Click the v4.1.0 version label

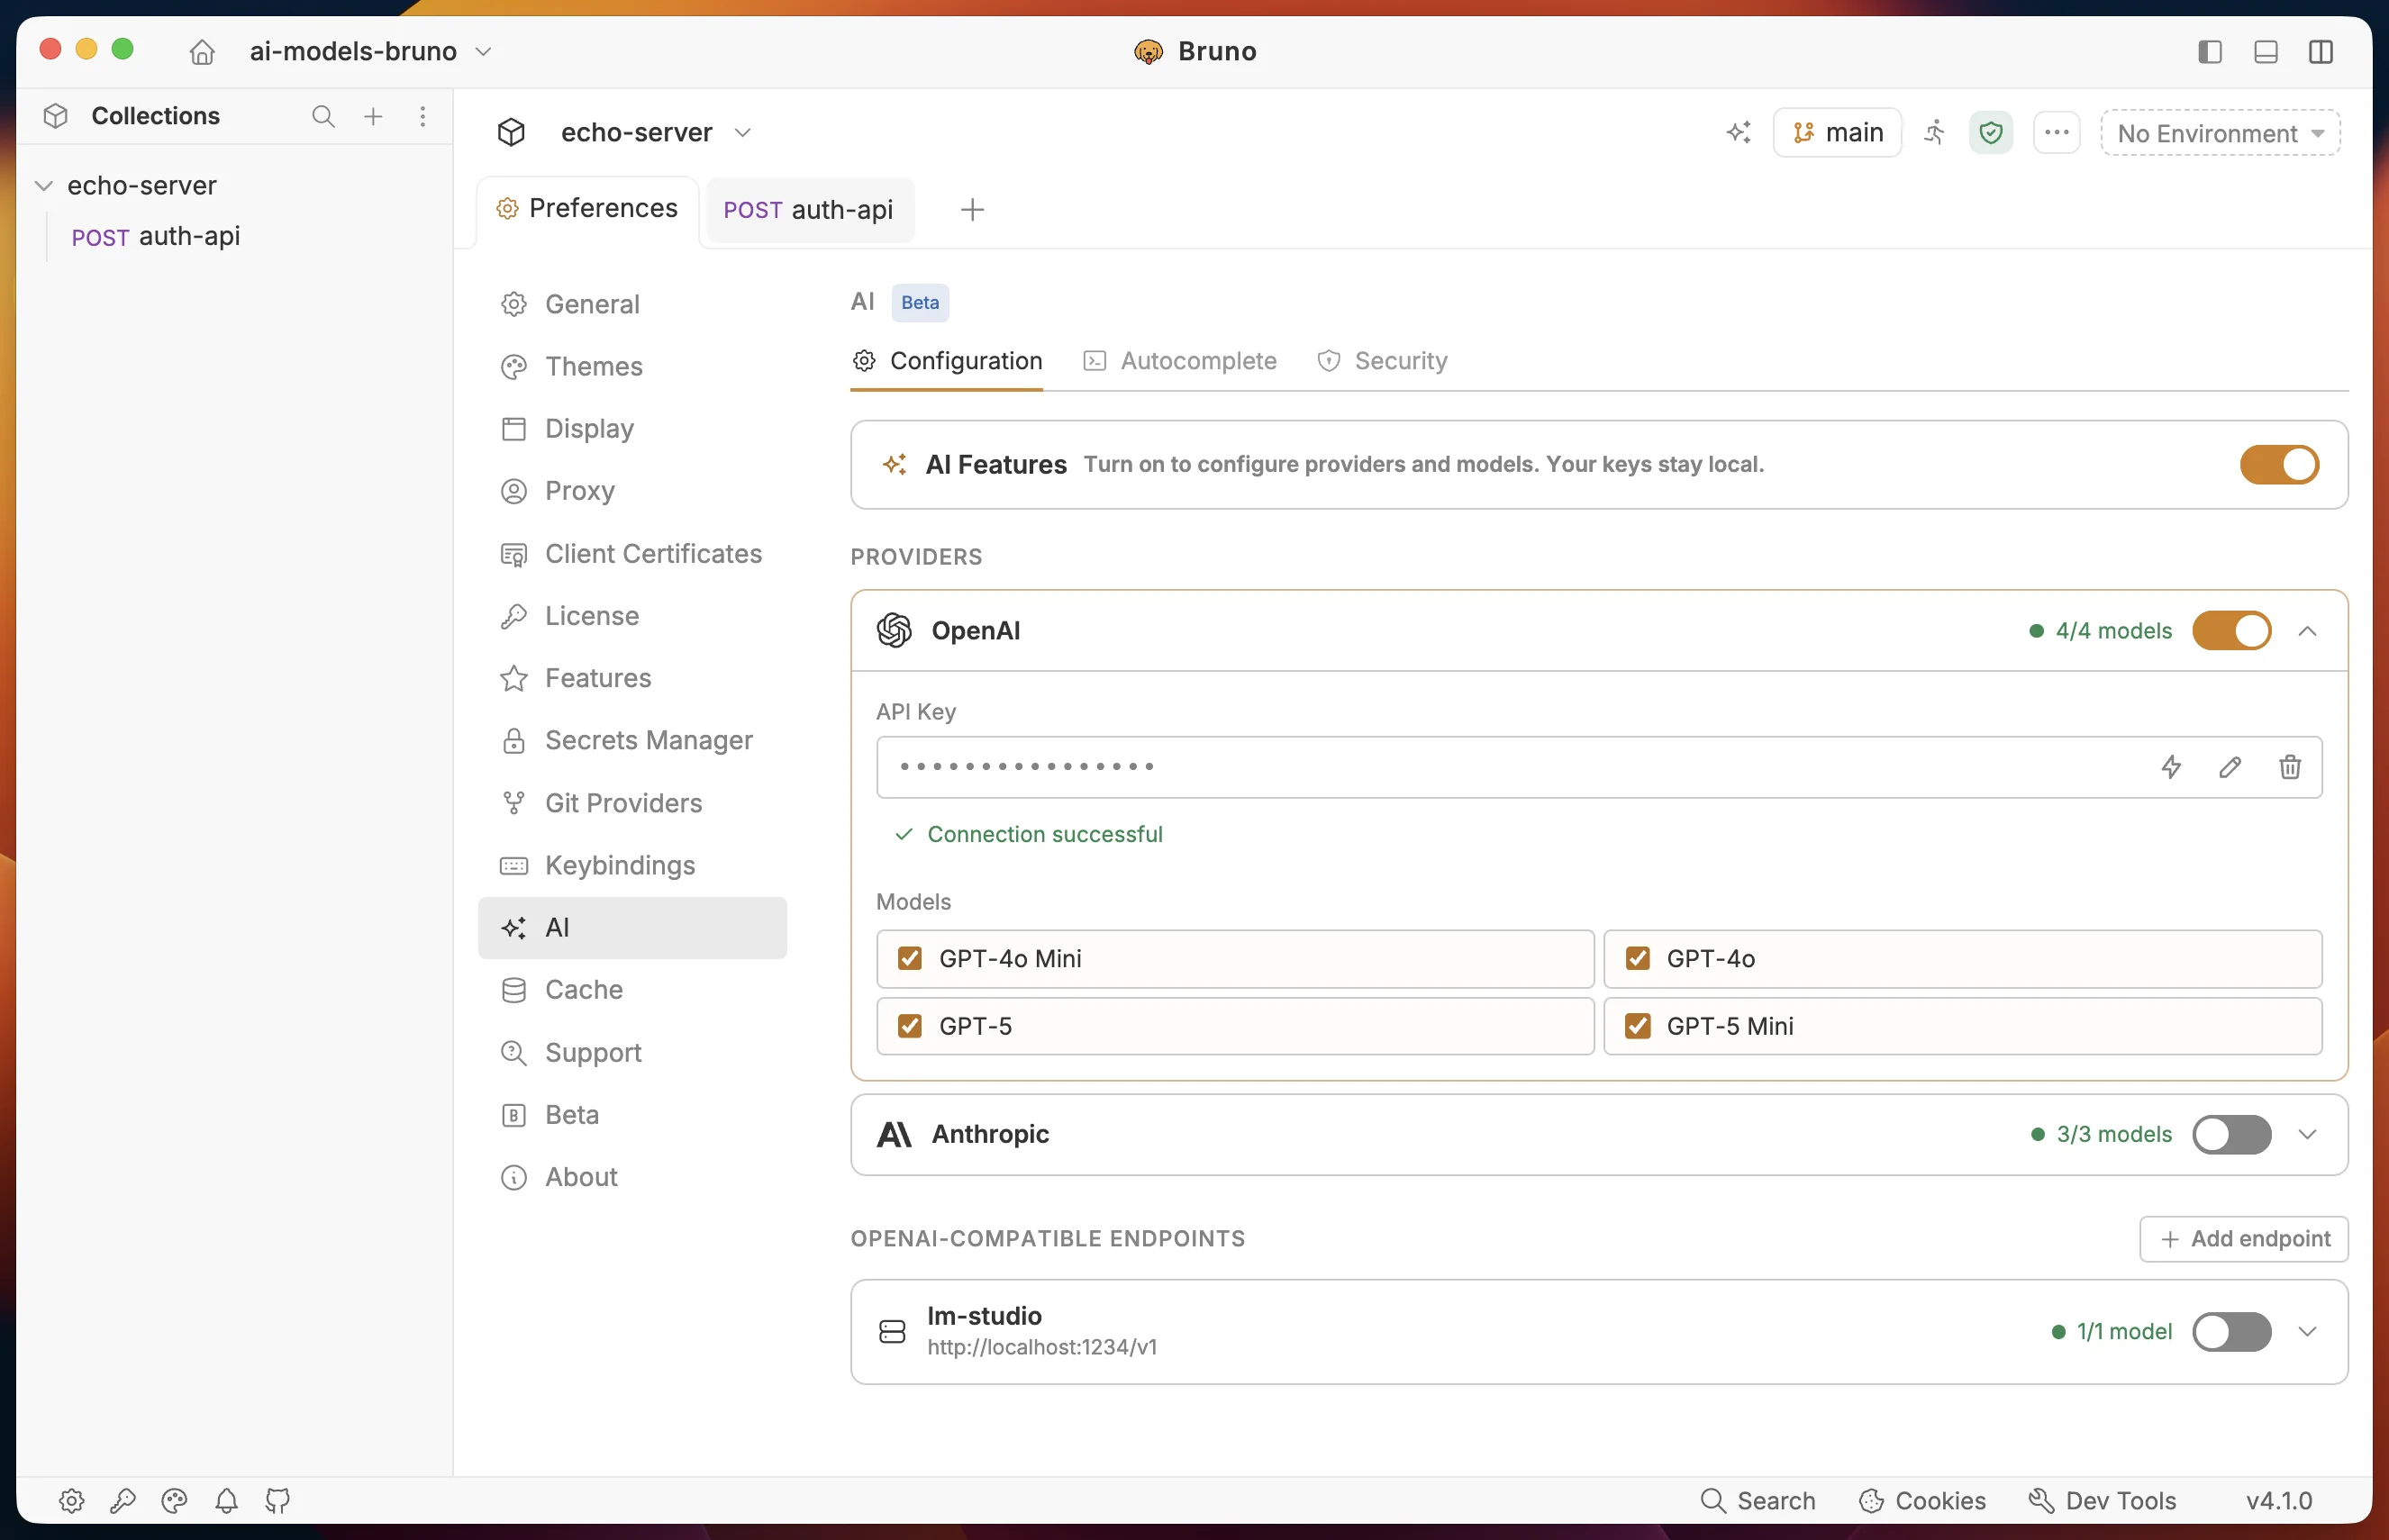coord(2279,1500)
